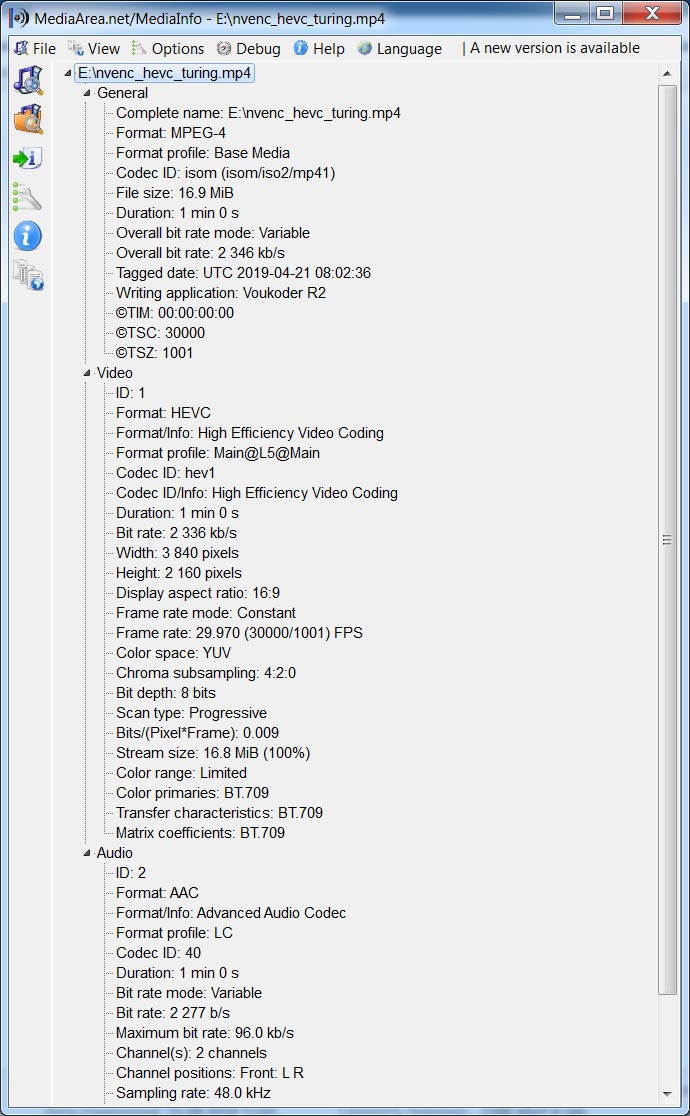This screenshot has height=1116, width=690.
Task: Click the Export sidebar icon with green arrow
Action: point(28,158)
